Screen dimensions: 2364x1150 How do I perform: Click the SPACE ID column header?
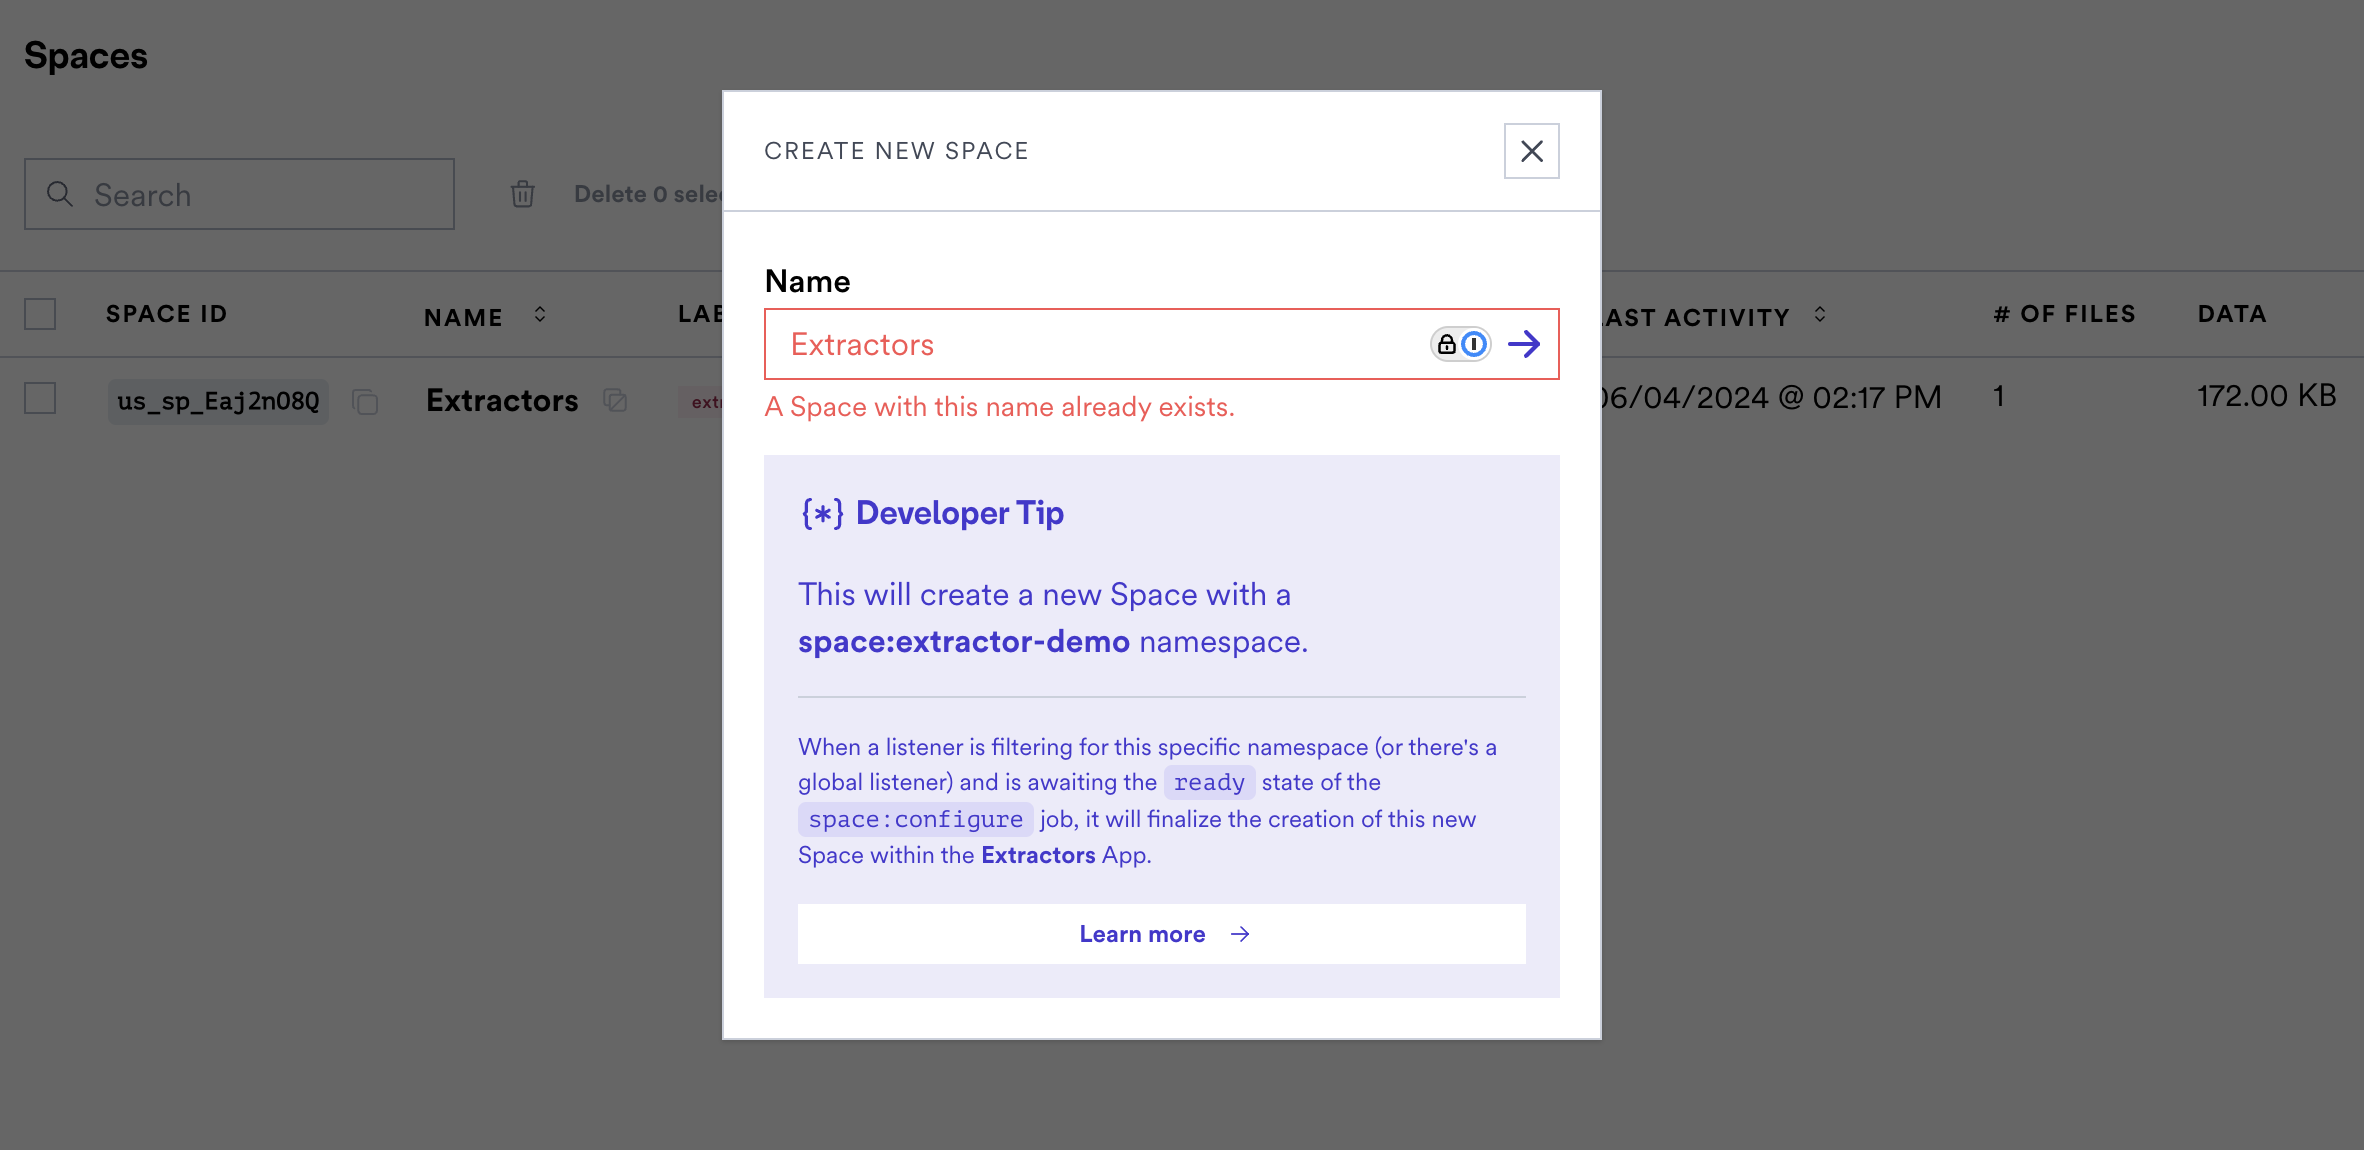(166, 314)
